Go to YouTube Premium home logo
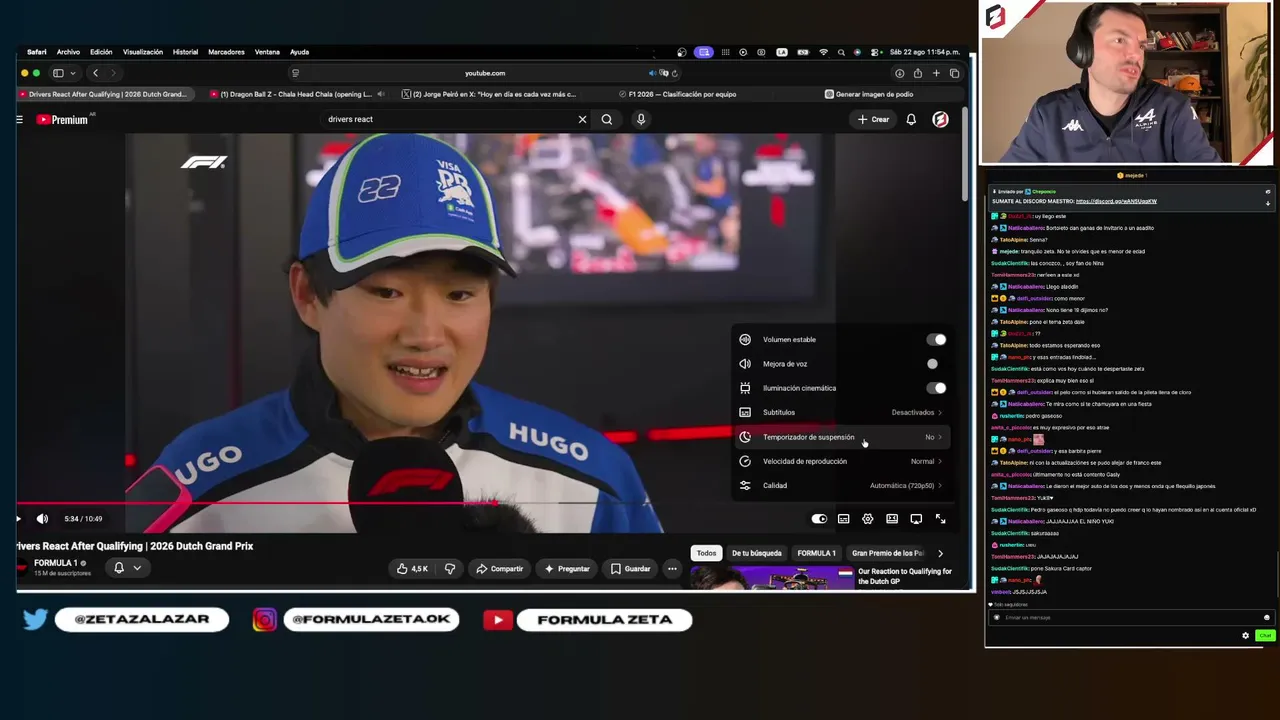Screen dimensions: 1280x720 [63, 120]
